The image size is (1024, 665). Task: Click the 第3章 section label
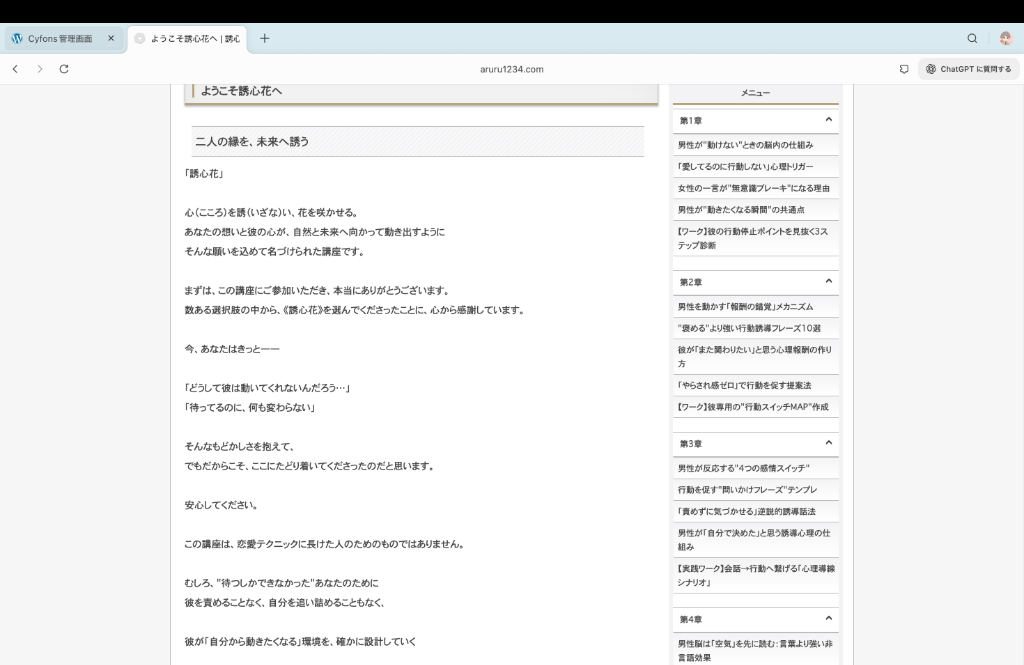690,444
